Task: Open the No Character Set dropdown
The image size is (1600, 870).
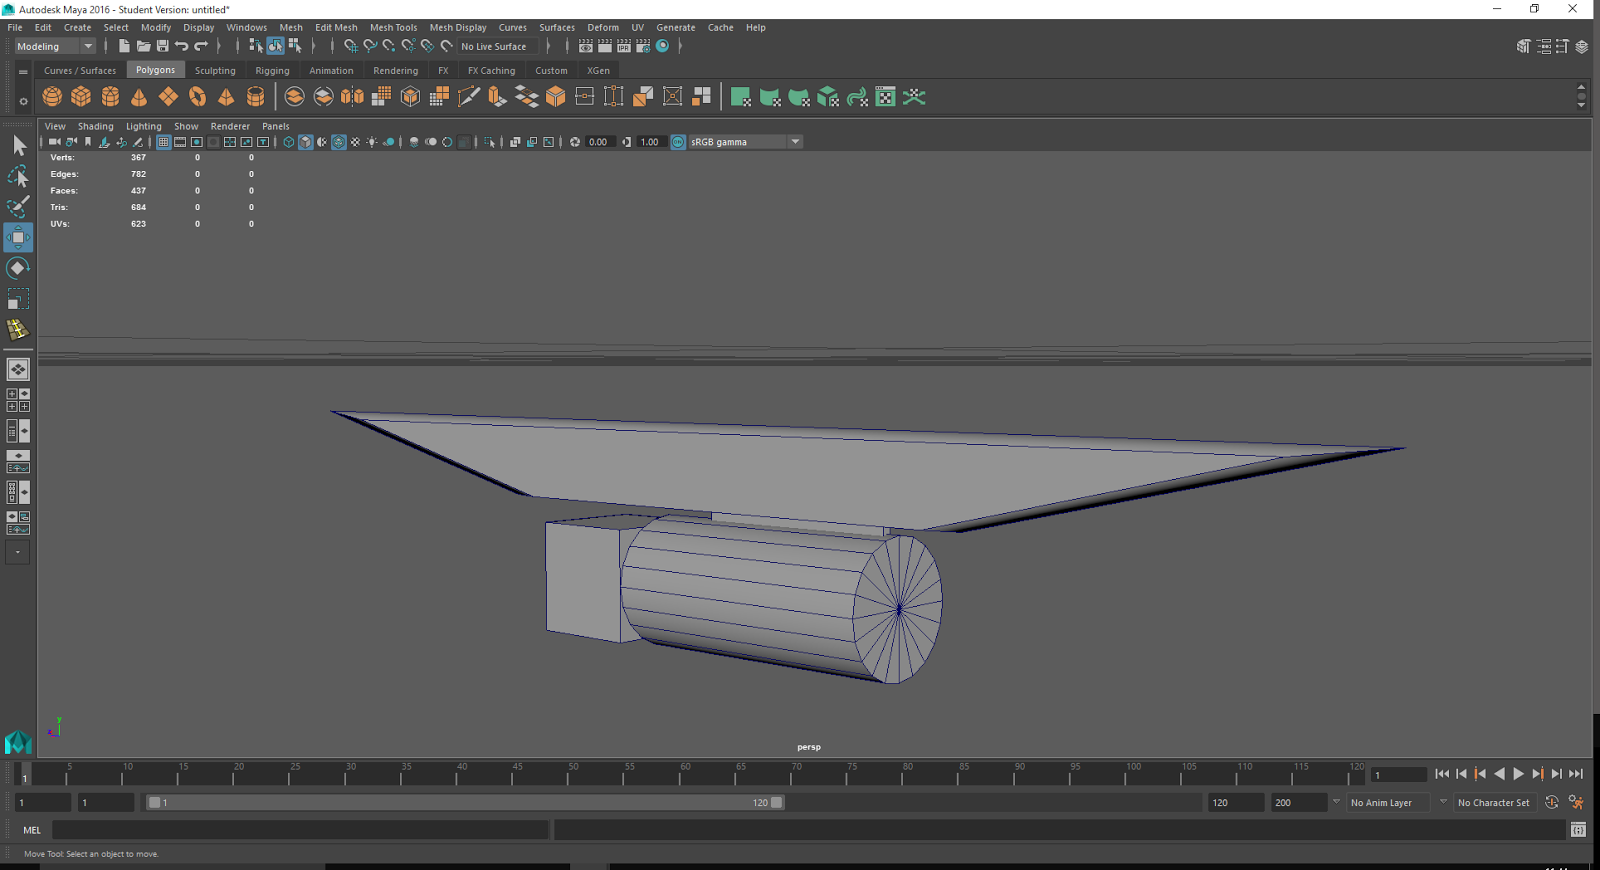Action: 1493,802
